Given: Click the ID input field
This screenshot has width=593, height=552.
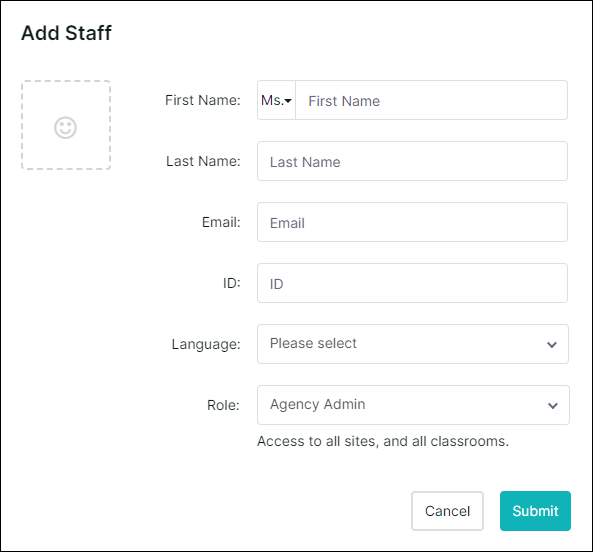Looking at the screenshot, I should (412, 283).
